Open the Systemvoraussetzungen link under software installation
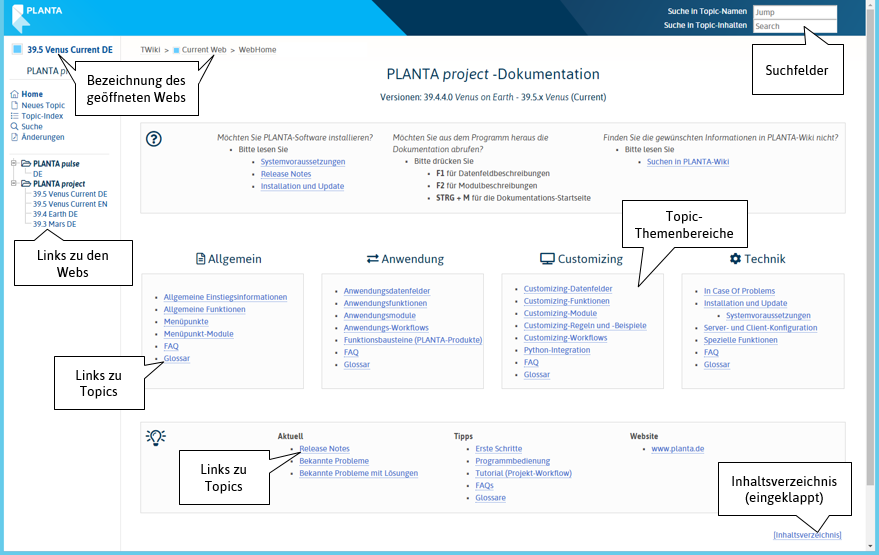879x555 pixels. click(303, 162)
